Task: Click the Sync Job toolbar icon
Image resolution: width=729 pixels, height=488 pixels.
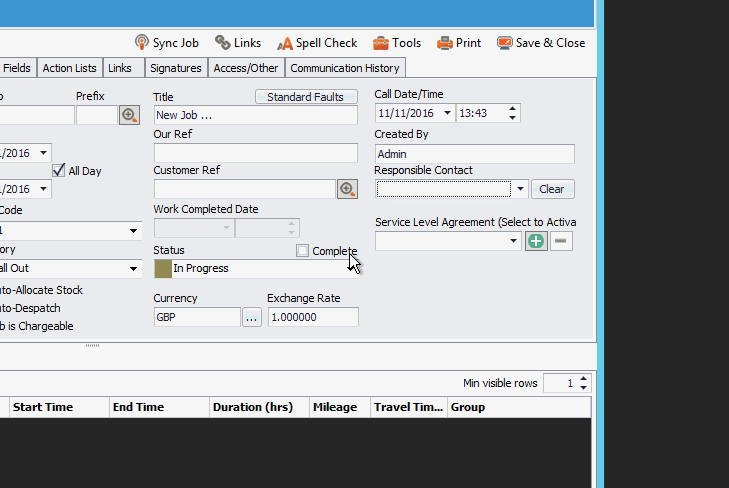Action: point(142,42)
